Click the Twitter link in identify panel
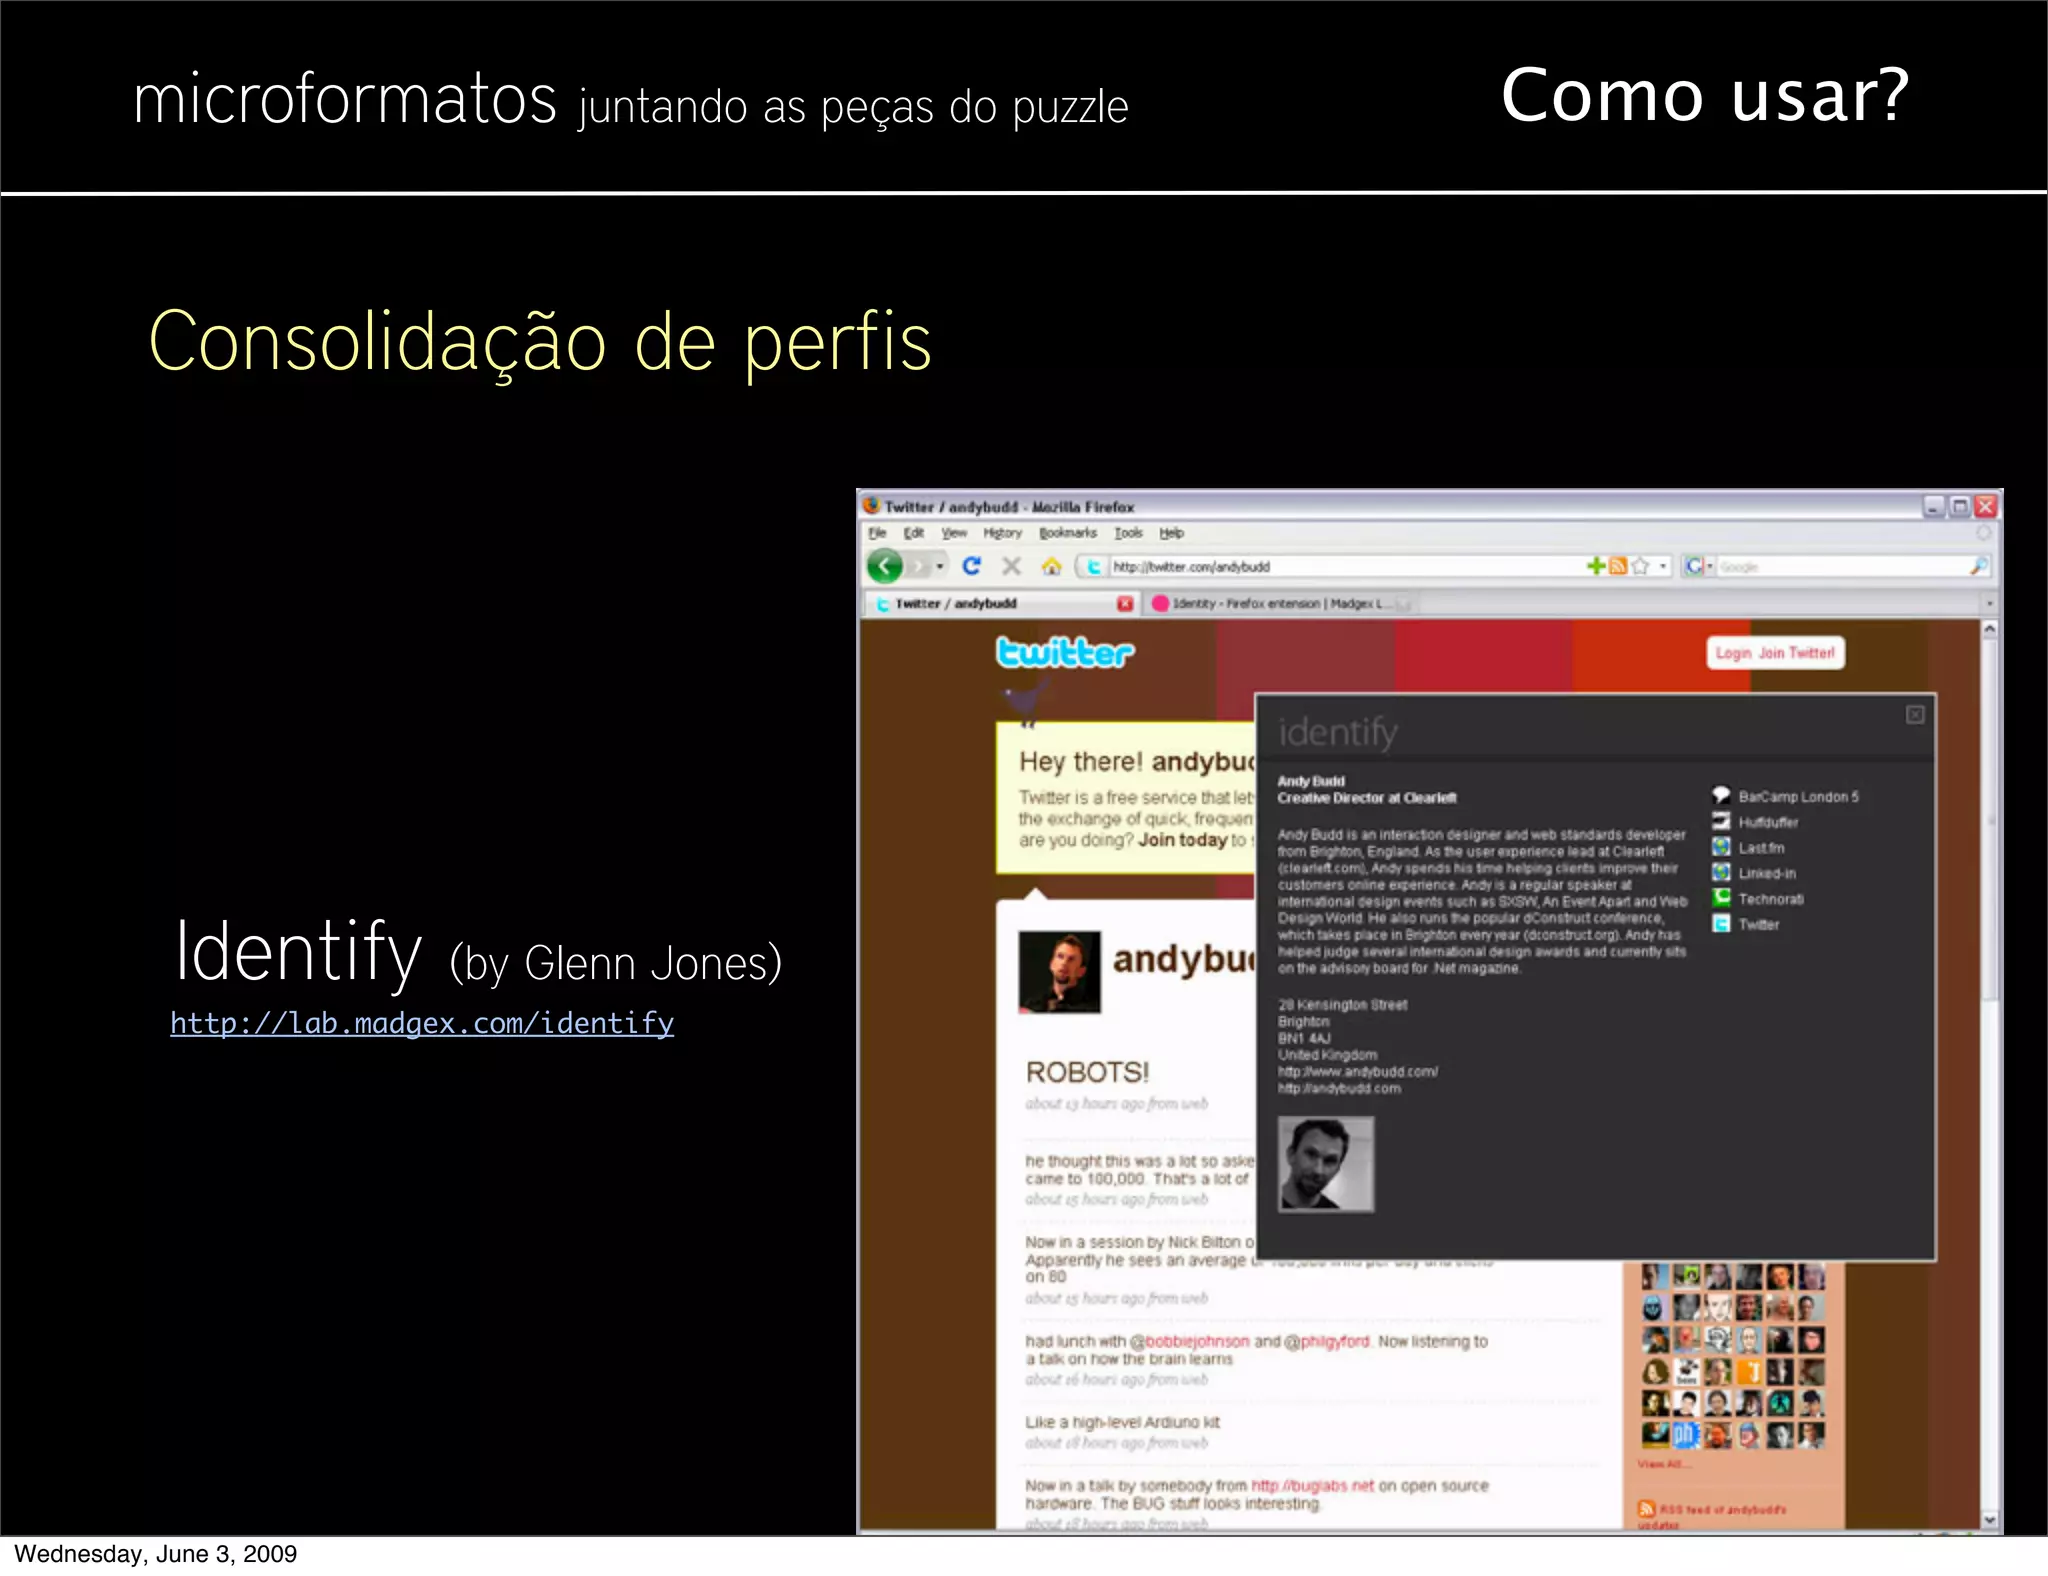Image resolution: width=2048 pixels, height=1576 pixels. pyautogui.click(x=1759, y=925)
